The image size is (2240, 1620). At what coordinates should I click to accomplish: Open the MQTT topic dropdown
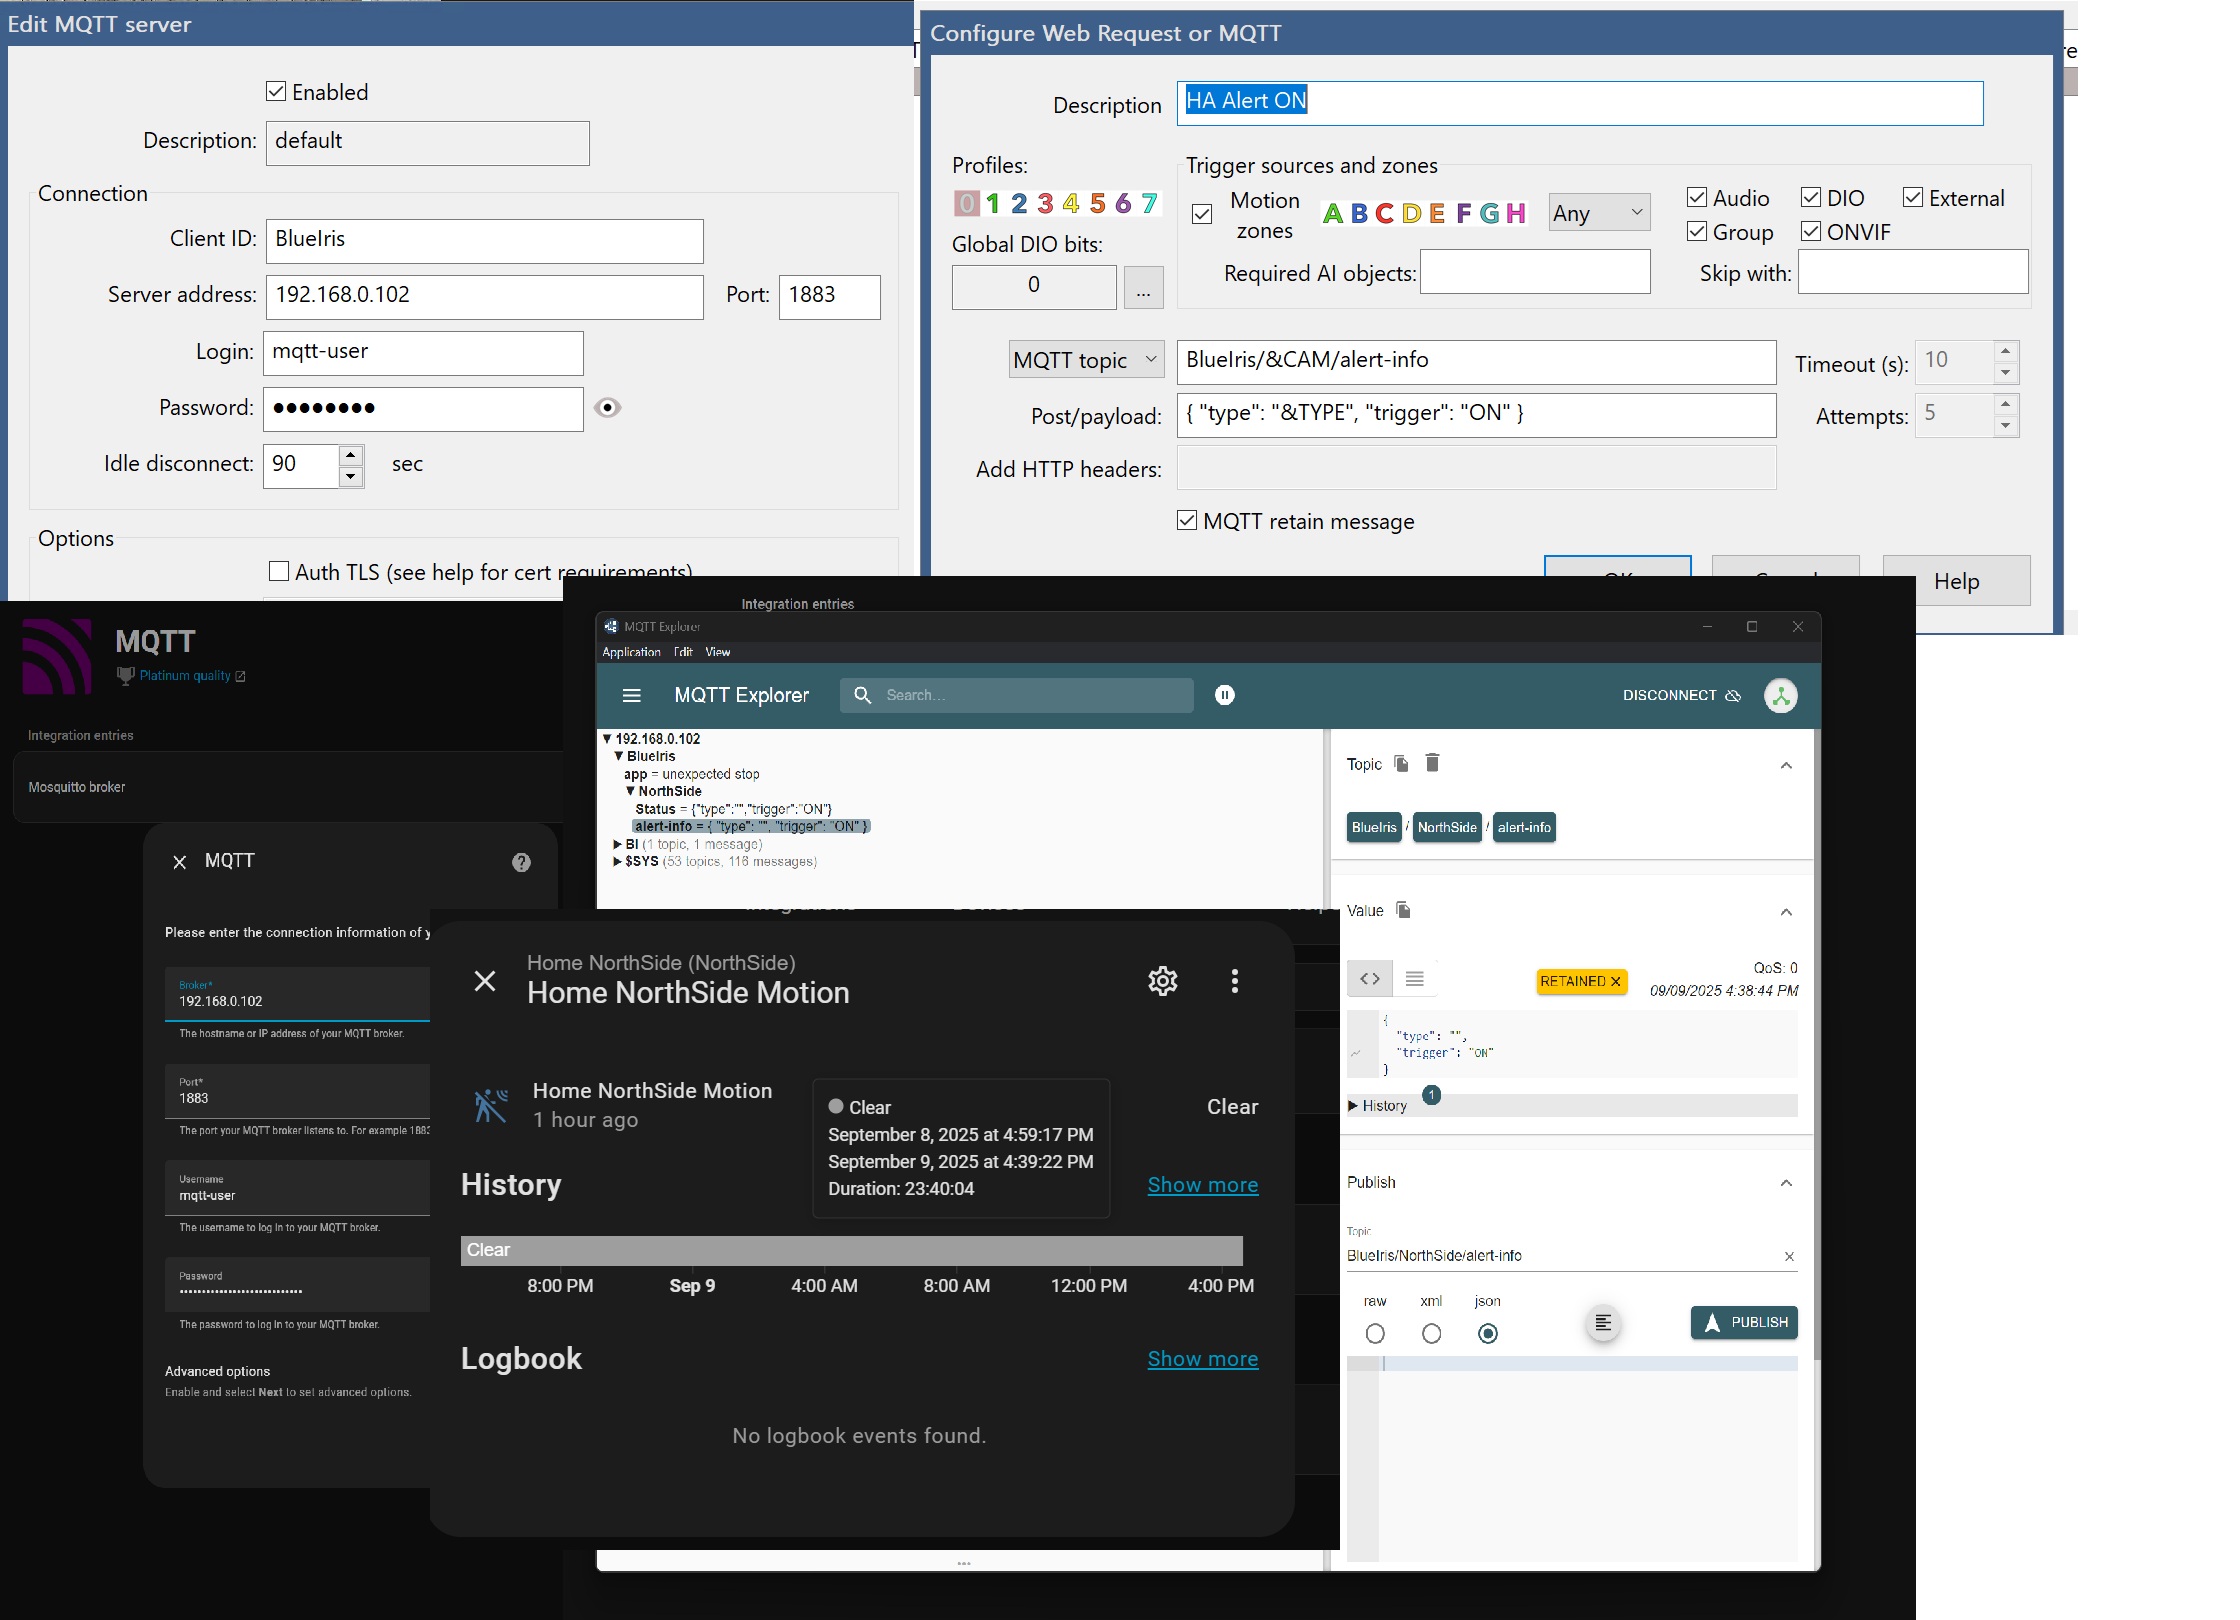coord(1086,360)
